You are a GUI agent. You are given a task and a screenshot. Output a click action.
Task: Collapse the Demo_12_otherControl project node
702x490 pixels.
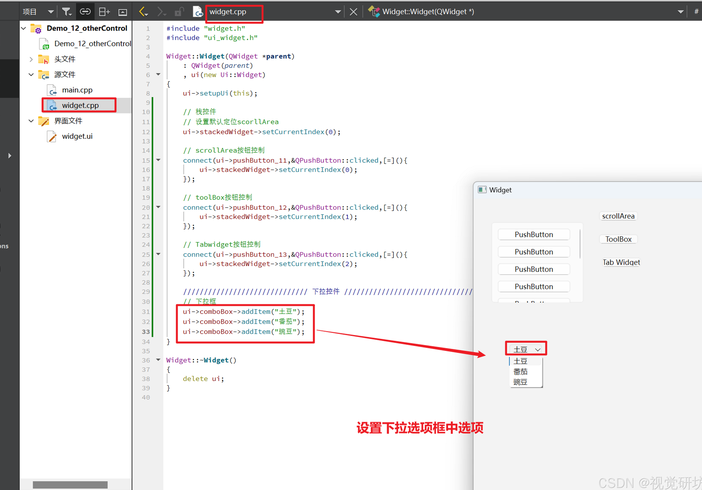point(23,28)
